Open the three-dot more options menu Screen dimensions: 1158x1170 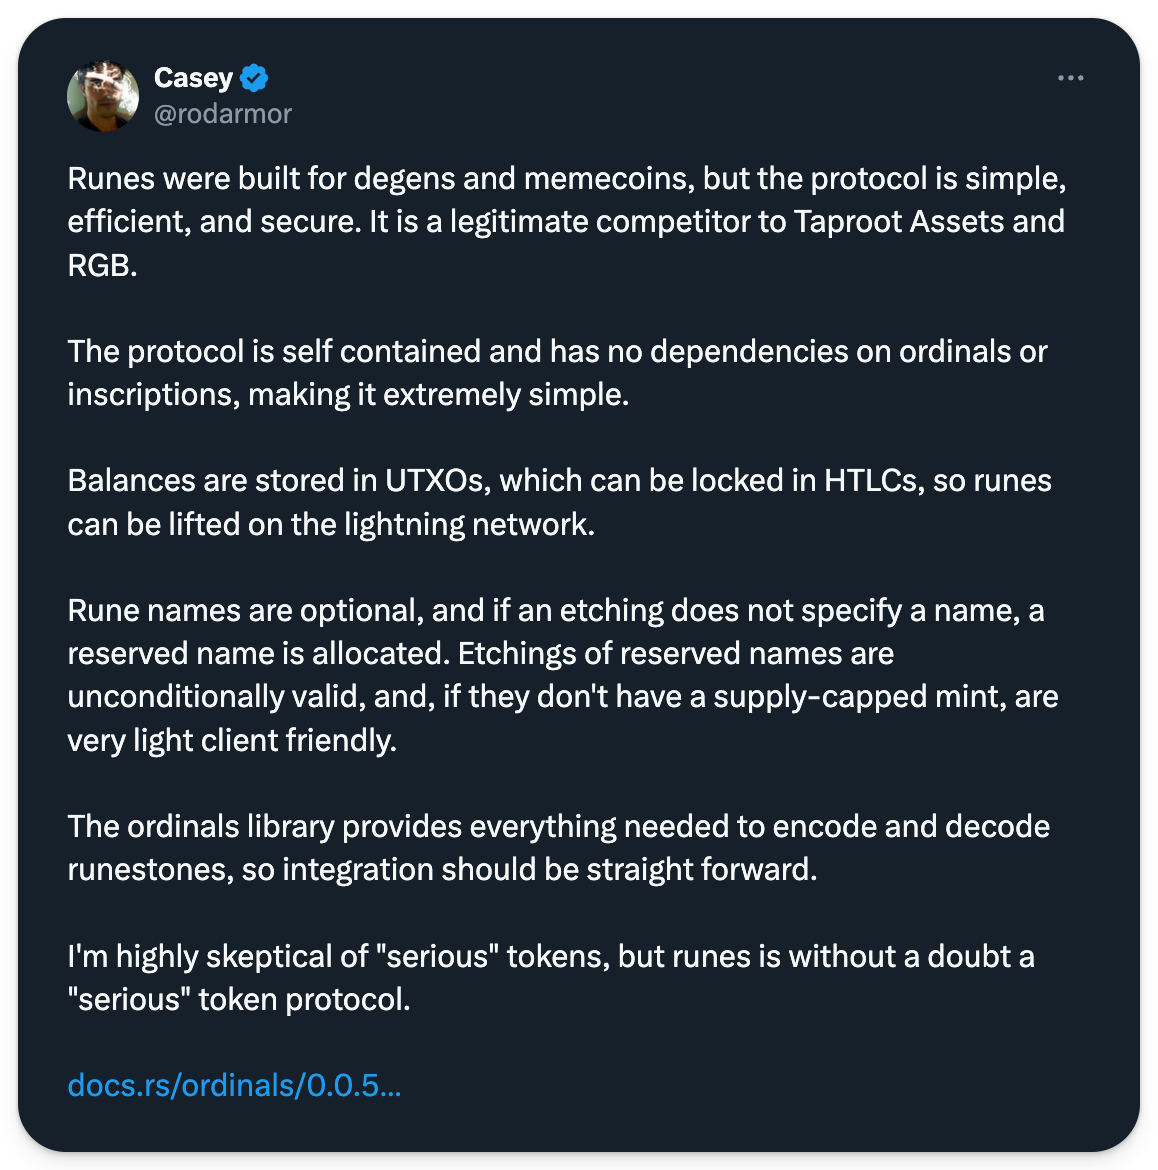coord(1070,78)
